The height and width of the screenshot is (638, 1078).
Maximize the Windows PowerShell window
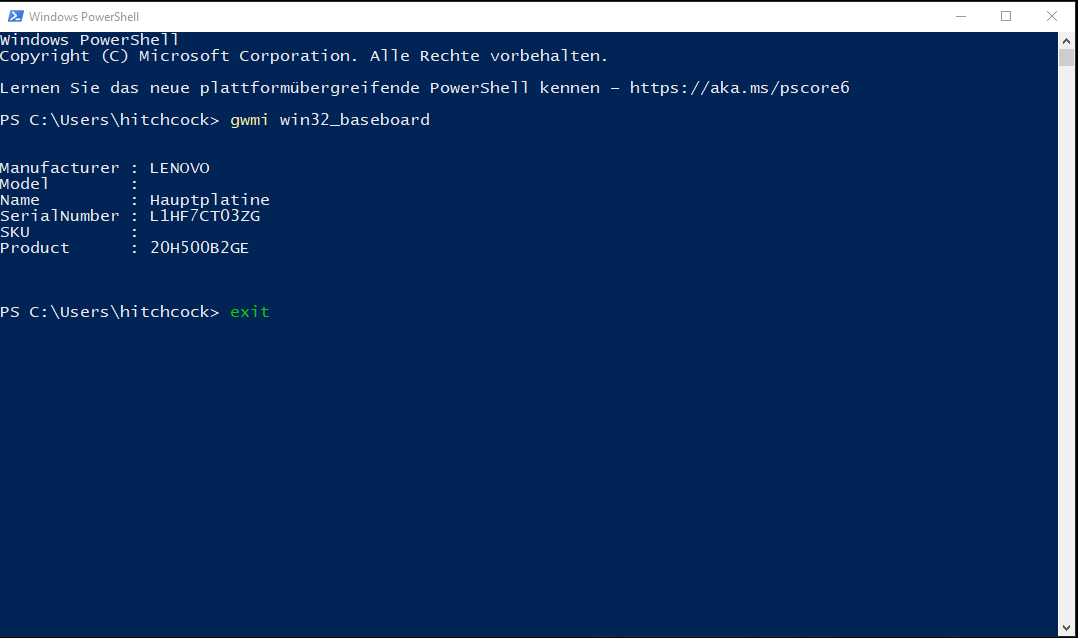1006,16
